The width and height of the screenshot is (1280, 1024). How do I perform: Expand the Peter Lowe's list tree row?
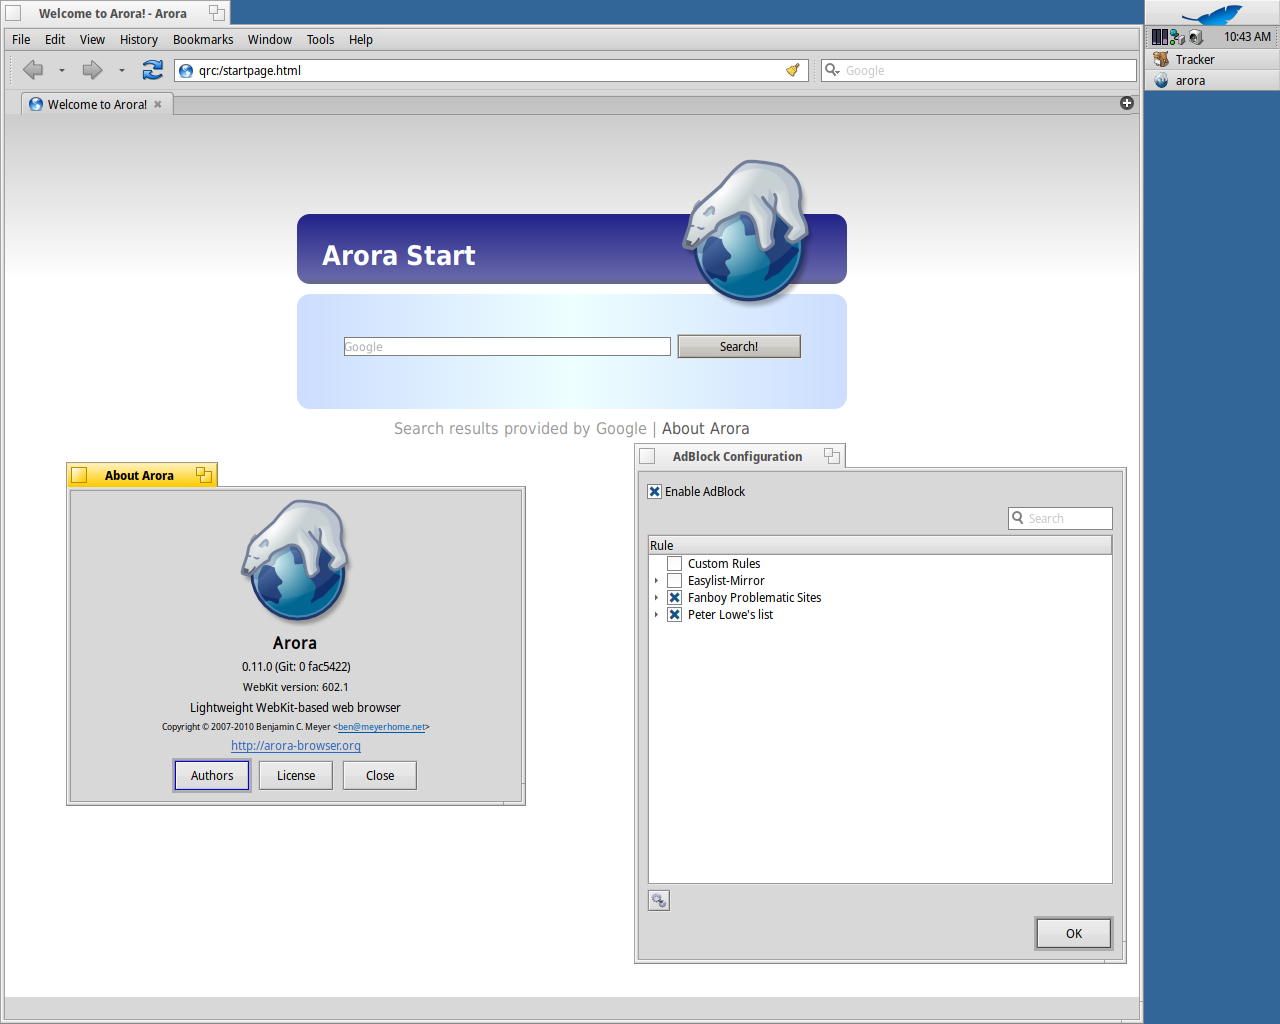point(656,615)
